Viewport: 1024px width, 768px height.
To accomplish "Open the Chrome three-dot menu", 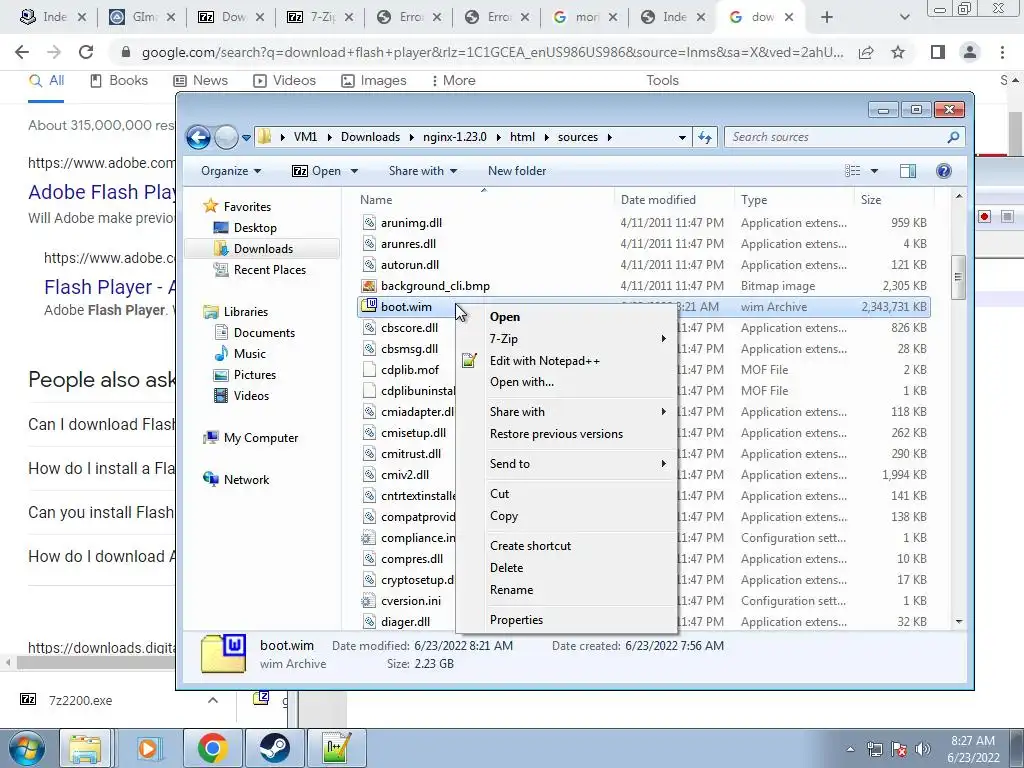I will pyautogui.click(x=1002, y=52).
